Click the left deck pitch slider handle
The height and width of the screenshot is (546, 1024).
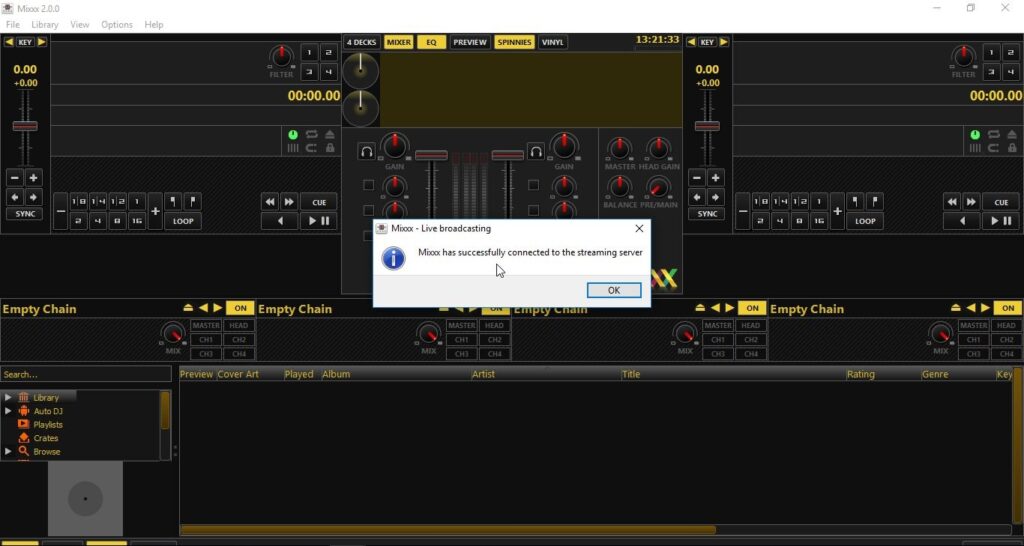tap(24, 126)
